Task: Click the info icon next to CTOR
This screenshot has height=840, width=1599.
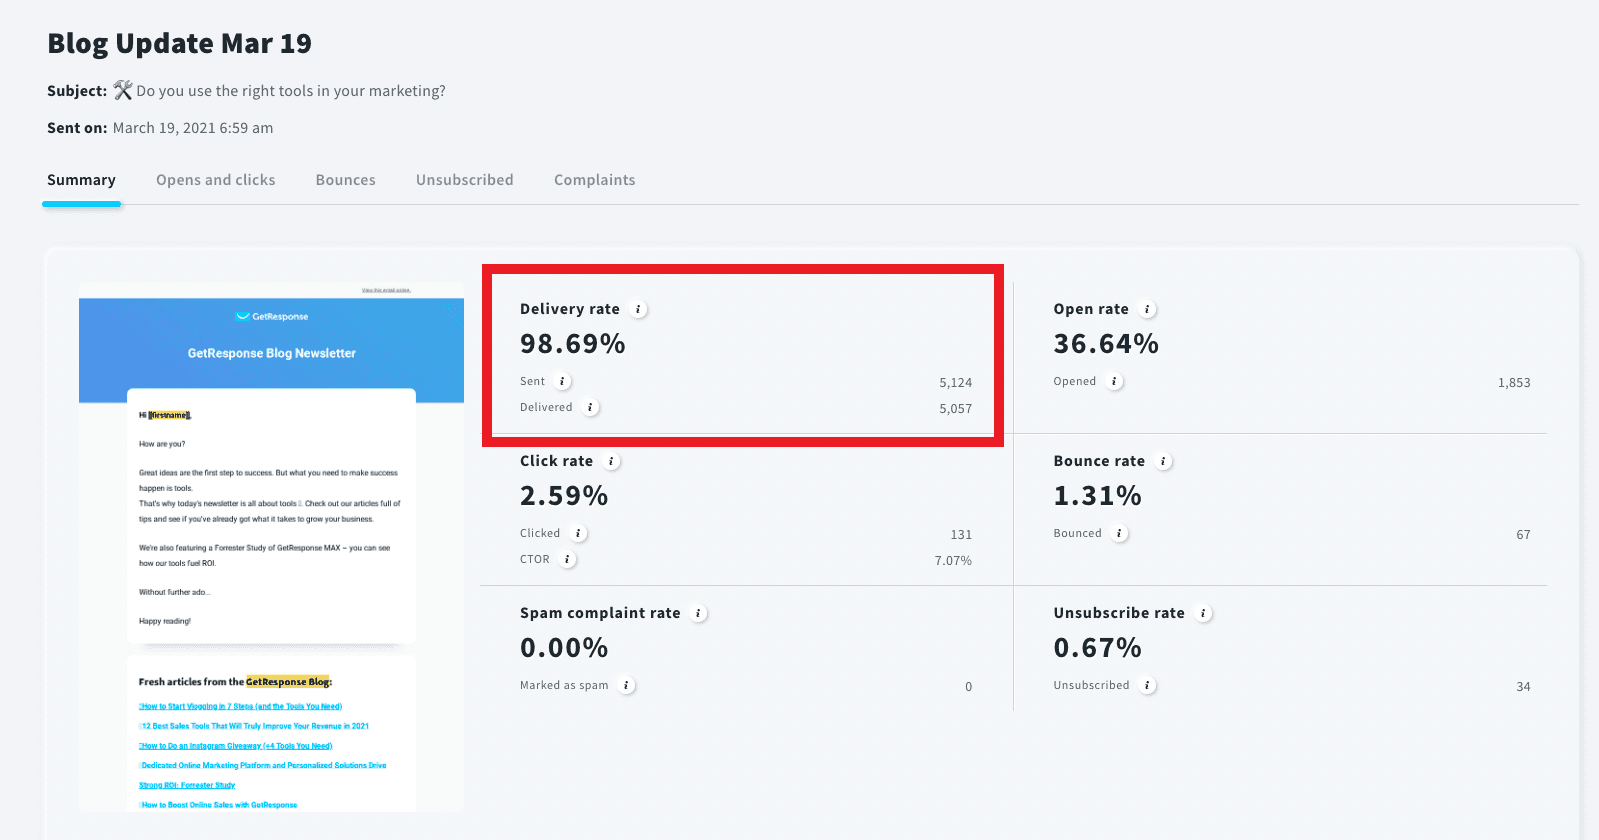Action: (567, 560)
